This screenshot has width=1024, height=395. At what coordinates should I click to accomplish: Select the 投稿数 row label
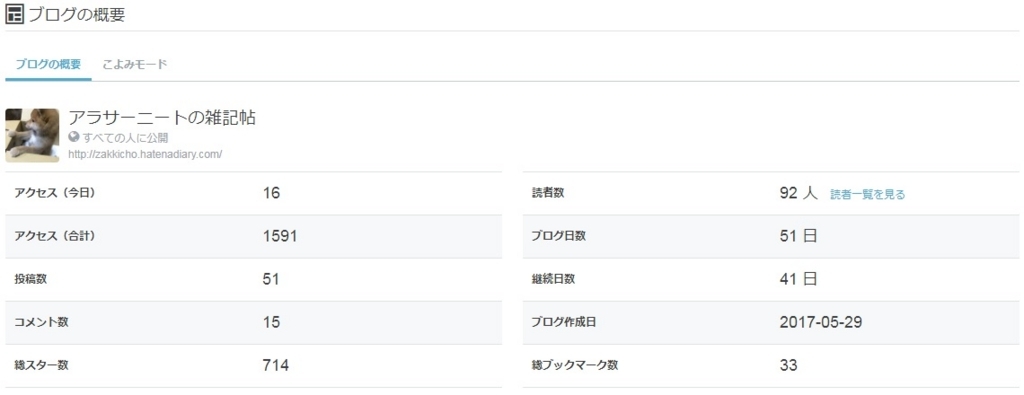point(31,279)
